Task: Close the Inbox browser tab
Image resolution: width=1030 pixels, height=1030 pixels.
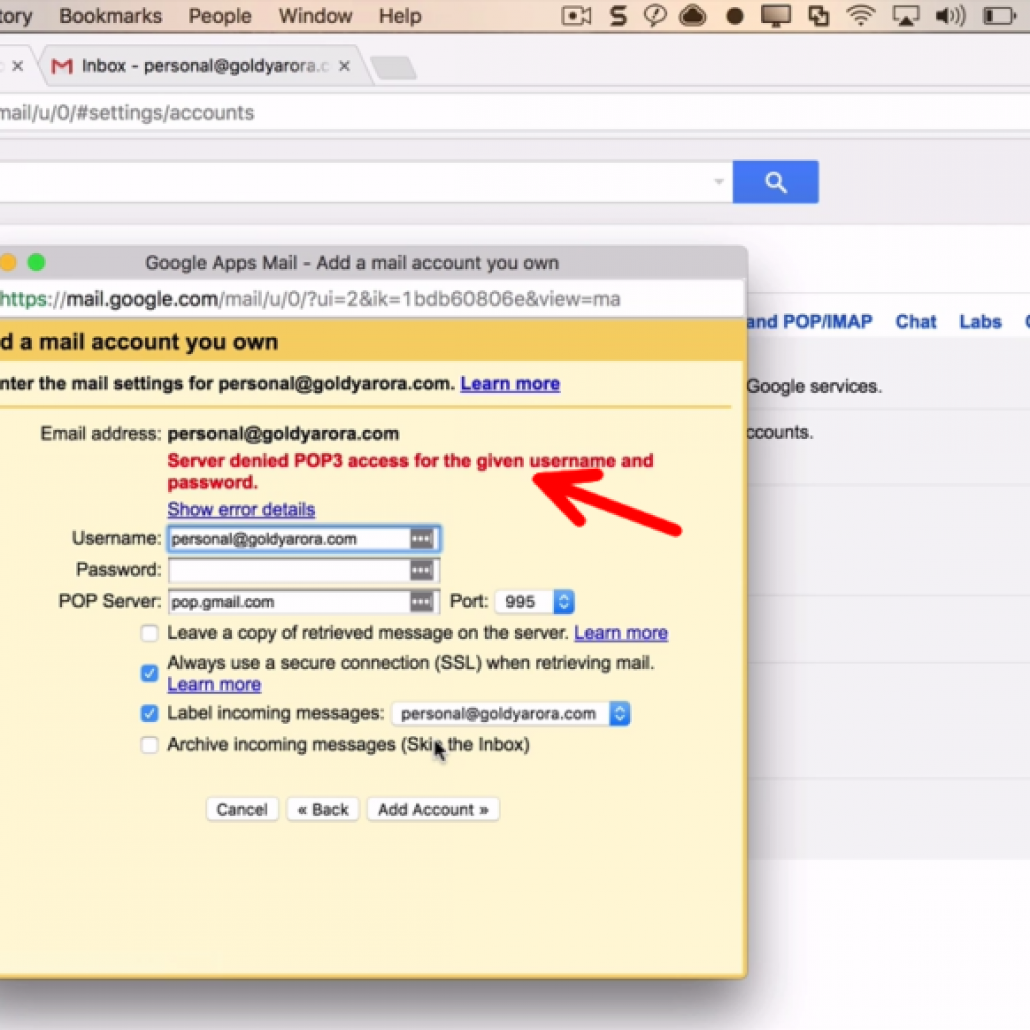Action: click(x=344, y=66)
